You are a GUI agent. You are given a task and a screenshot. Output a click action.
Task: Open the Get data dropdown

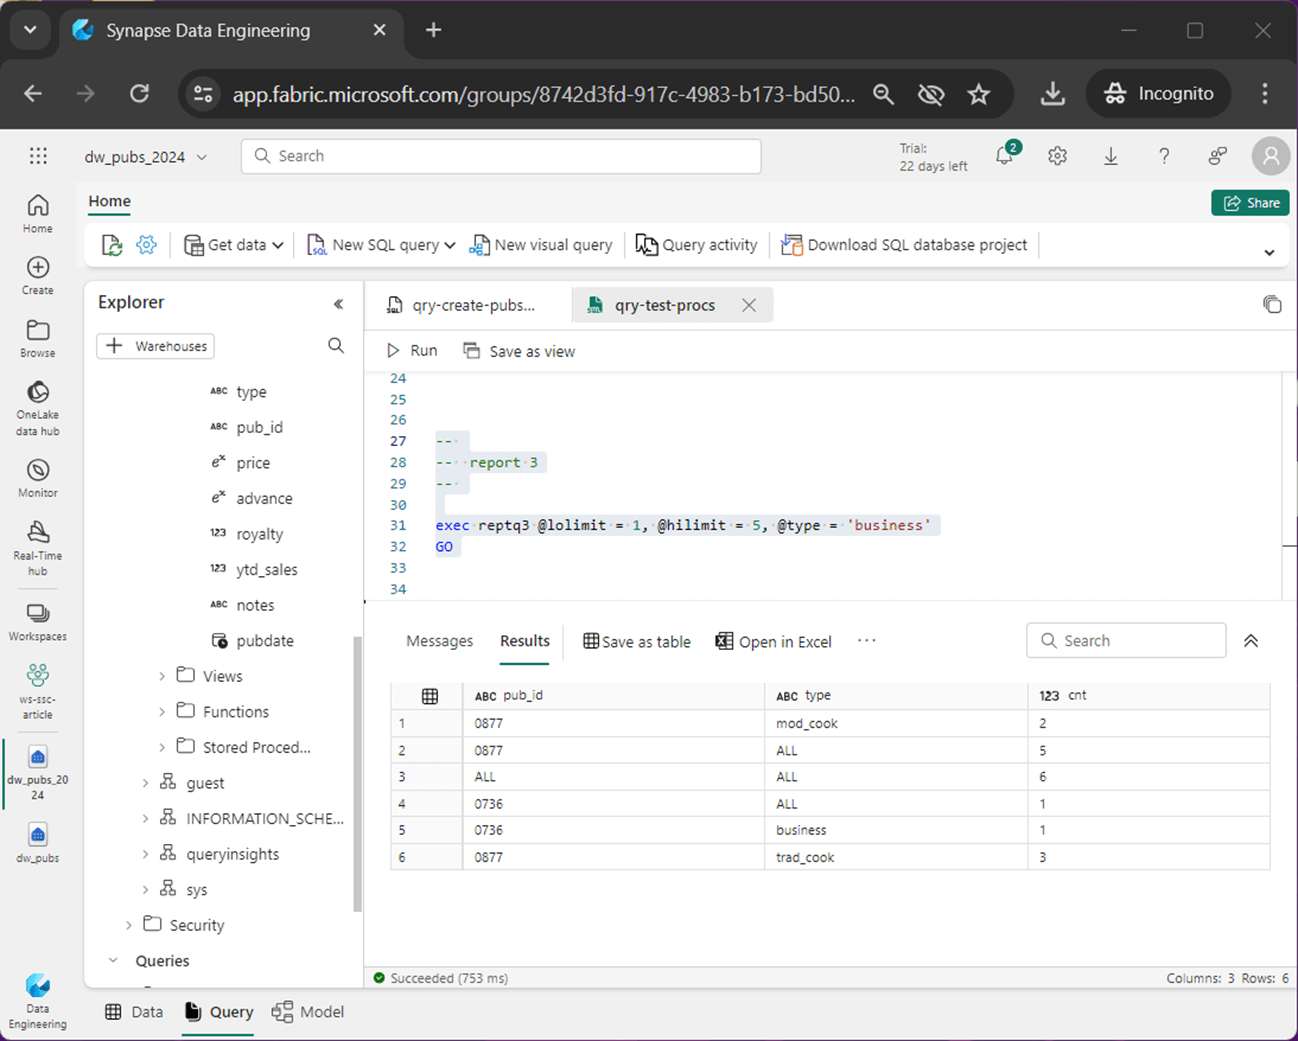point(277,245)
